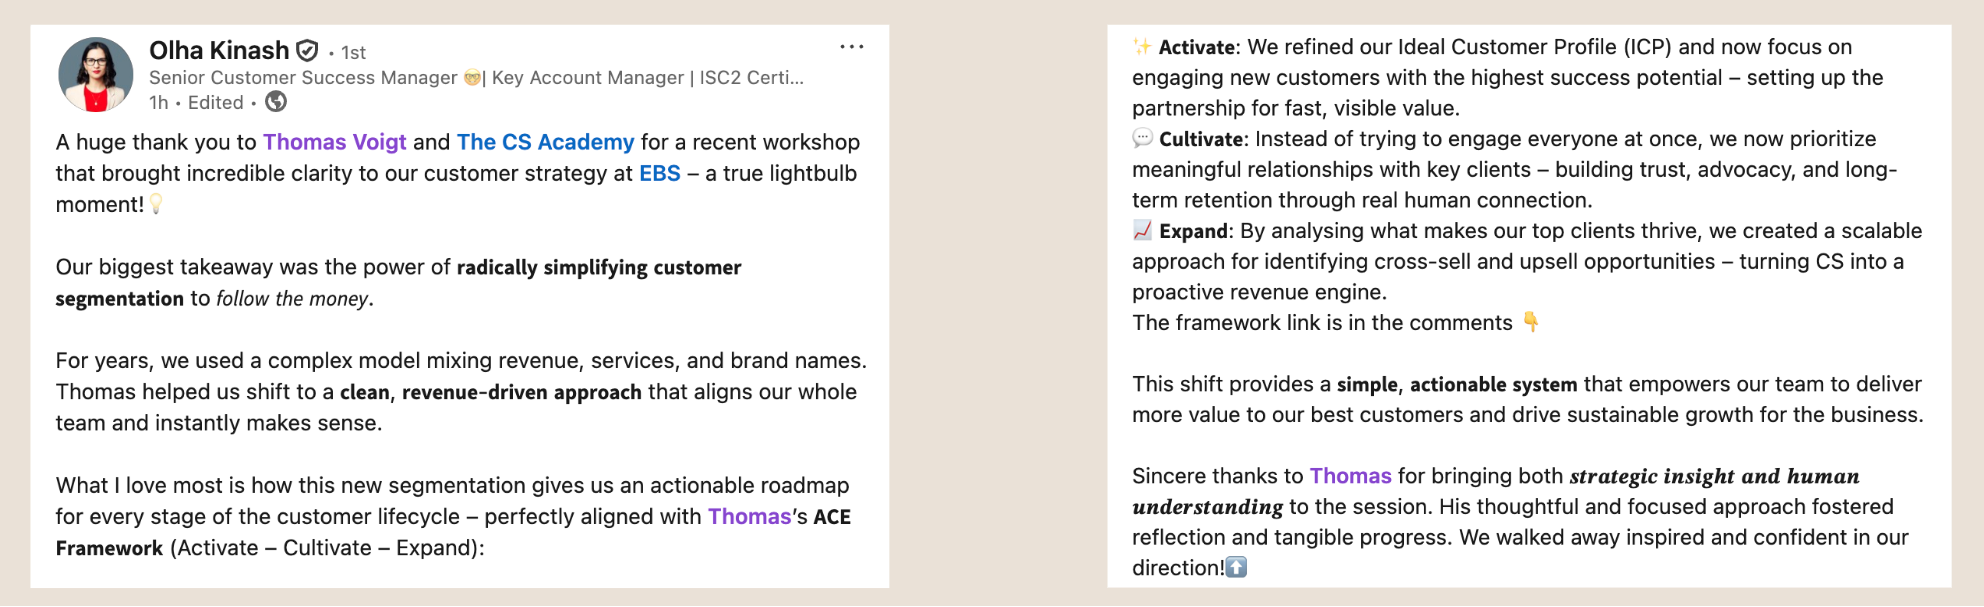Click the lightbulb emoji after 'moment!'
The width and height of the screenshot is (1984, 607).
click(156, 204)
